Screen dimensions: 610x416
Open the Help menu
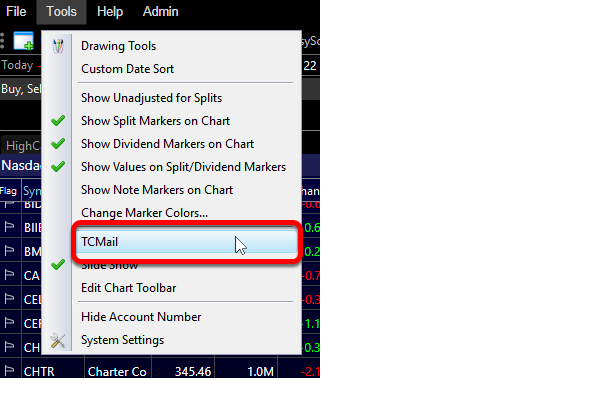tap(110, 11)
